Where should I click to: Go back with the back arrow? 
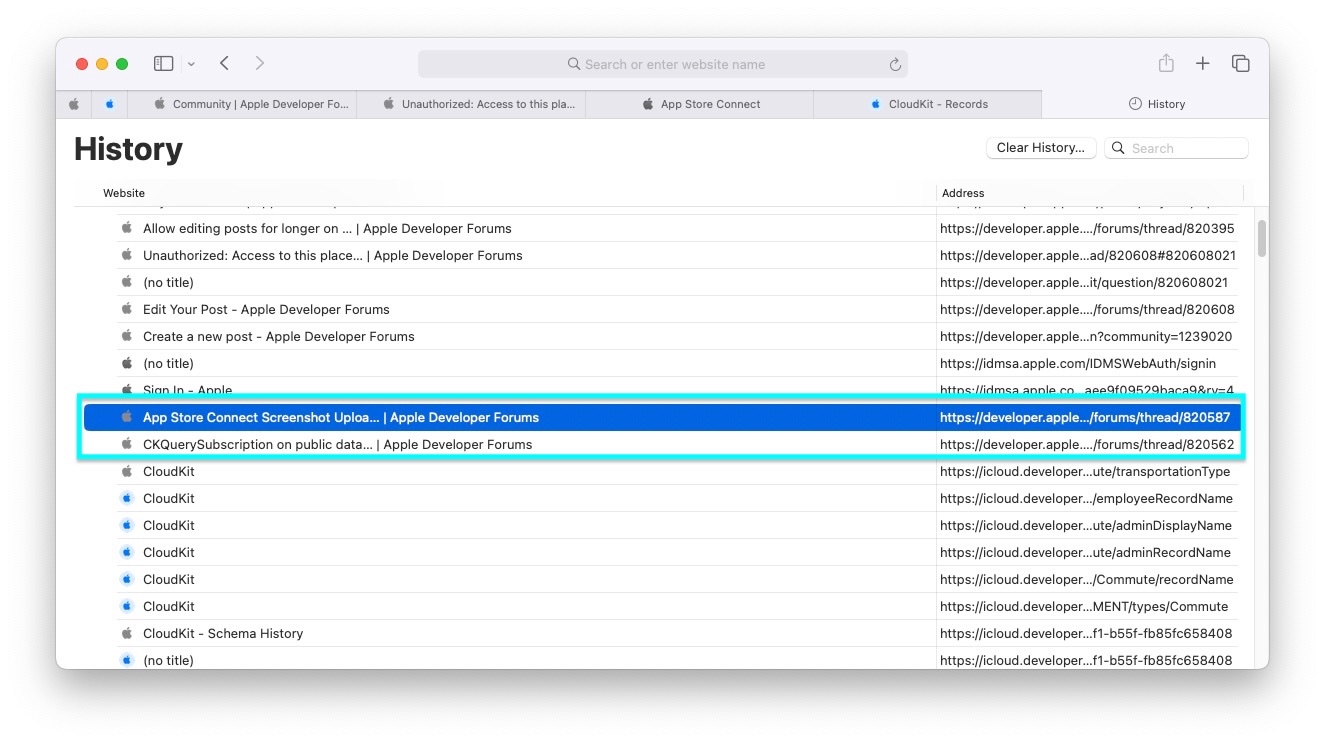tap(225, 64)
